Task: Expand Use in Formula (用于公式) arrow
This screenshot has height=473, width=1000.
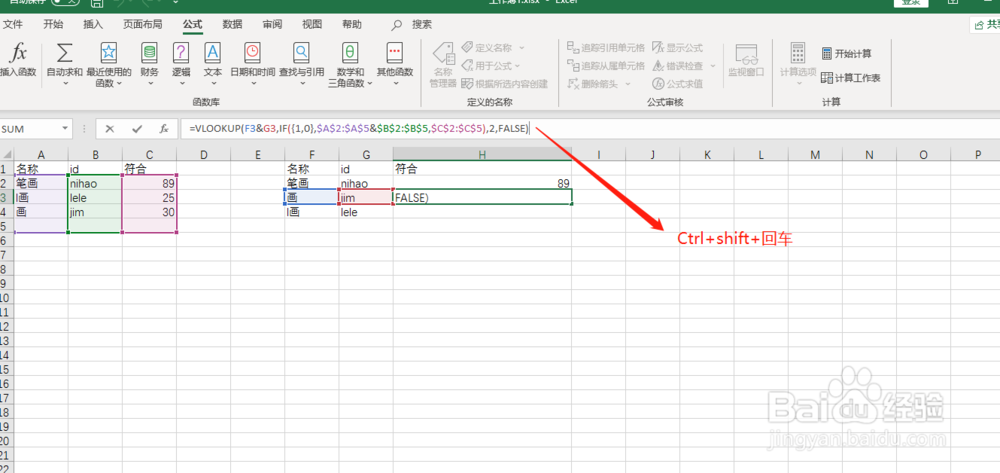Action: (x=517, y=66)
